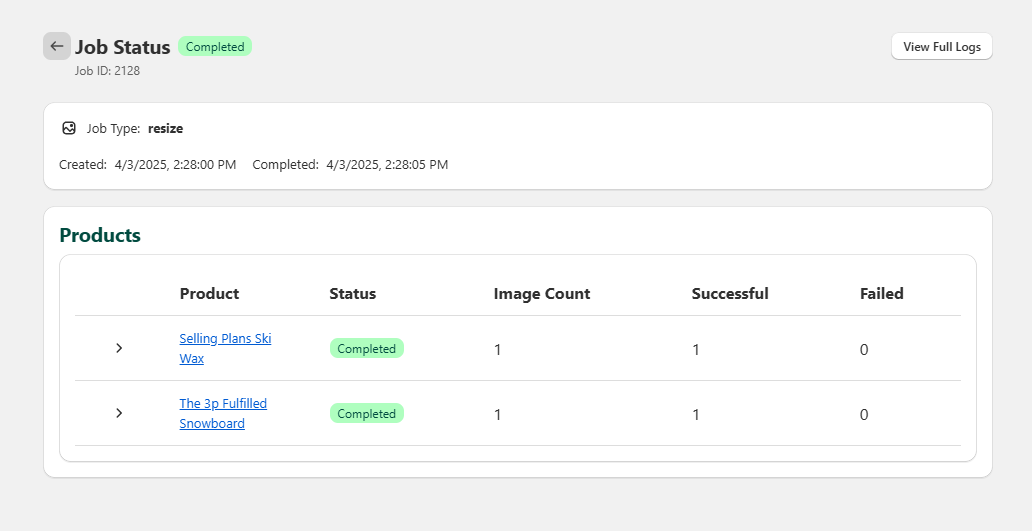Click the Product column header
Screen dimensions: 1032x531
point(209,293)
